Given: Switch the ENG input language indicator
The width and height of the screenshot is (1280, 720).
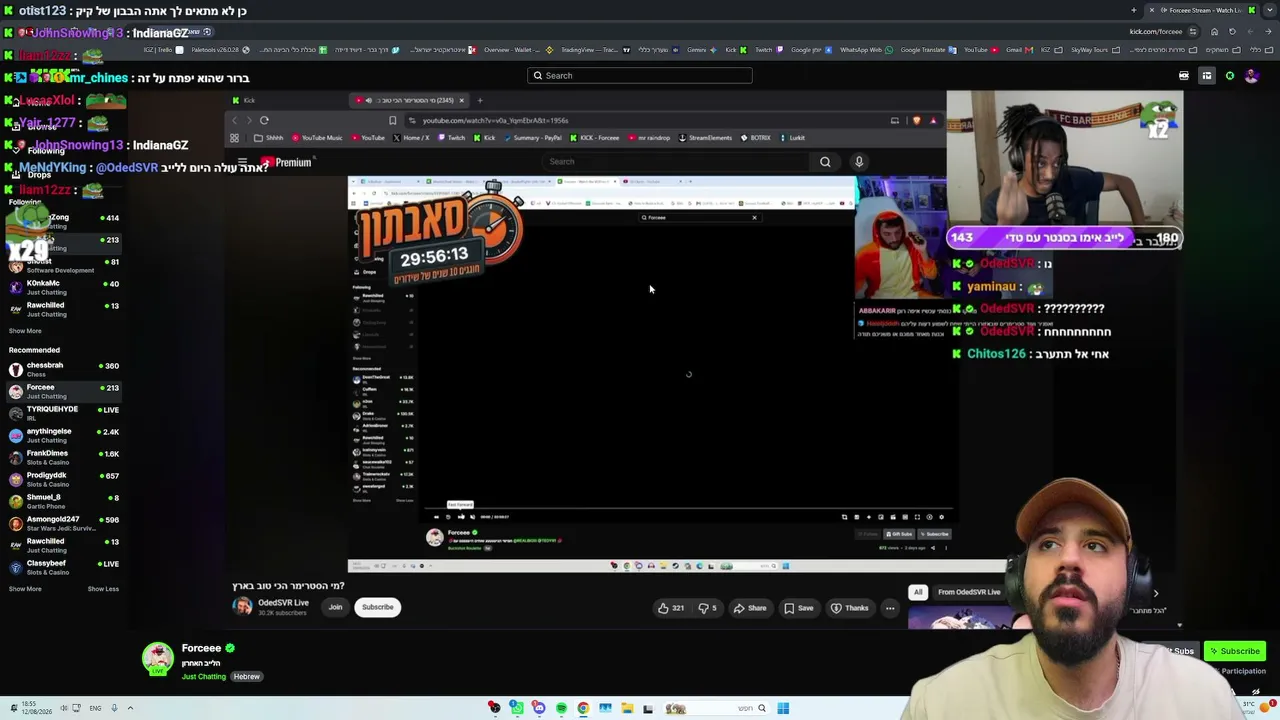Looking at the screenshot, I should click(x=95, y=708).
